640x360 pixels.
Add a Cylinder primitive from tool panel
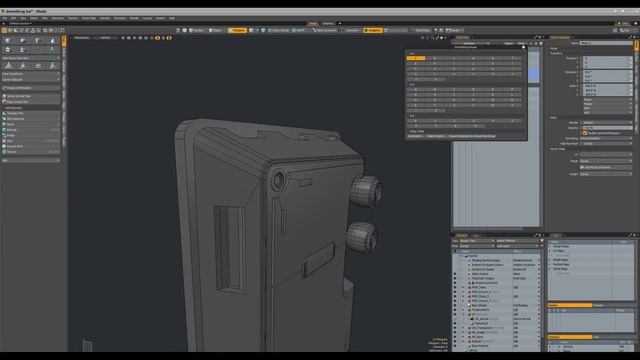point(38,40)
